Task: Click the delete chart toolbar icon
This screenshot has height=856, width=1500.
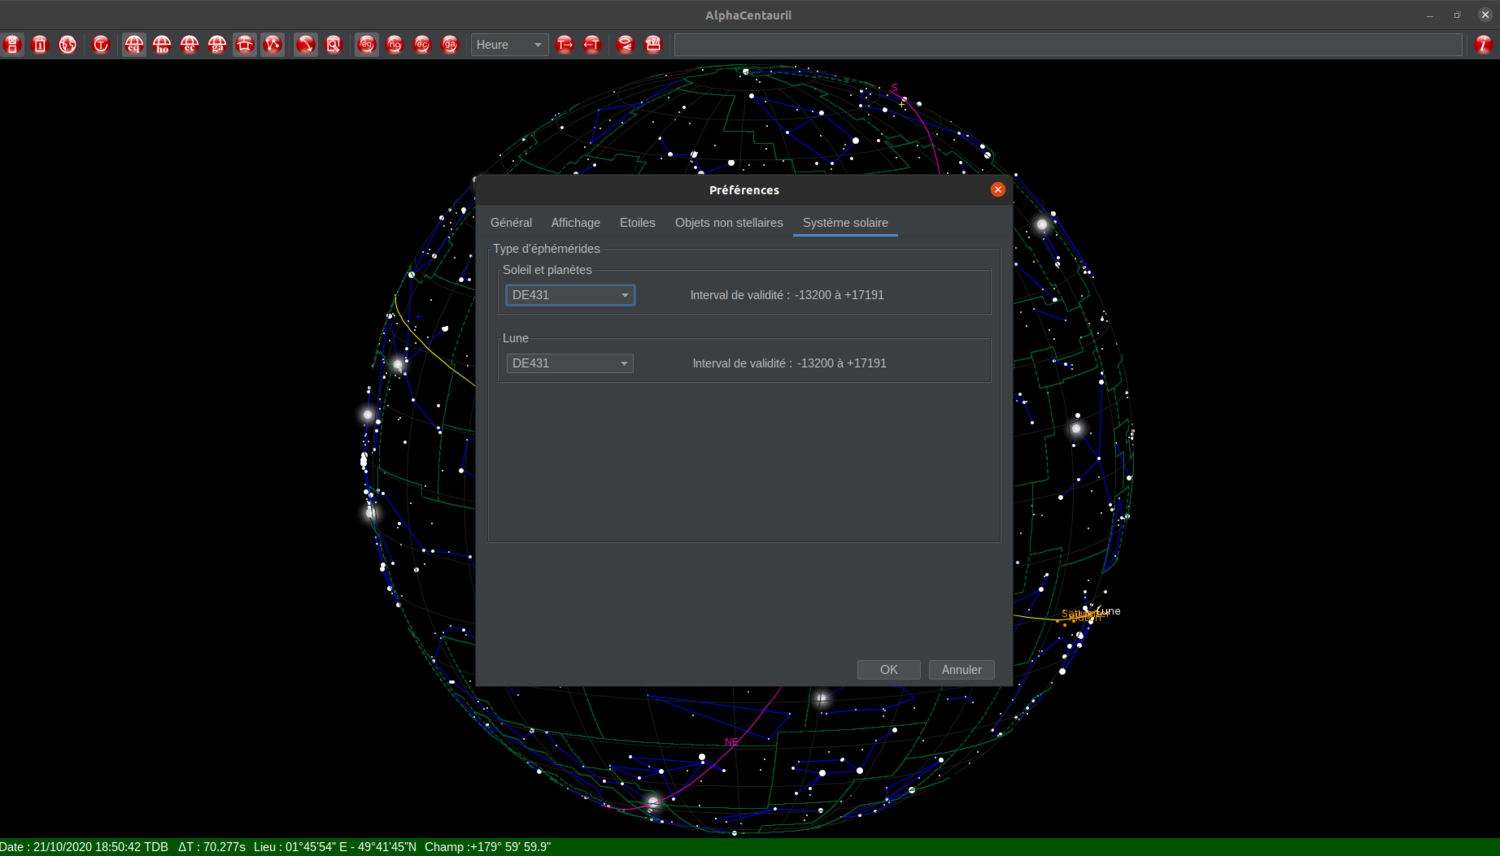Action: click(40, 44)
